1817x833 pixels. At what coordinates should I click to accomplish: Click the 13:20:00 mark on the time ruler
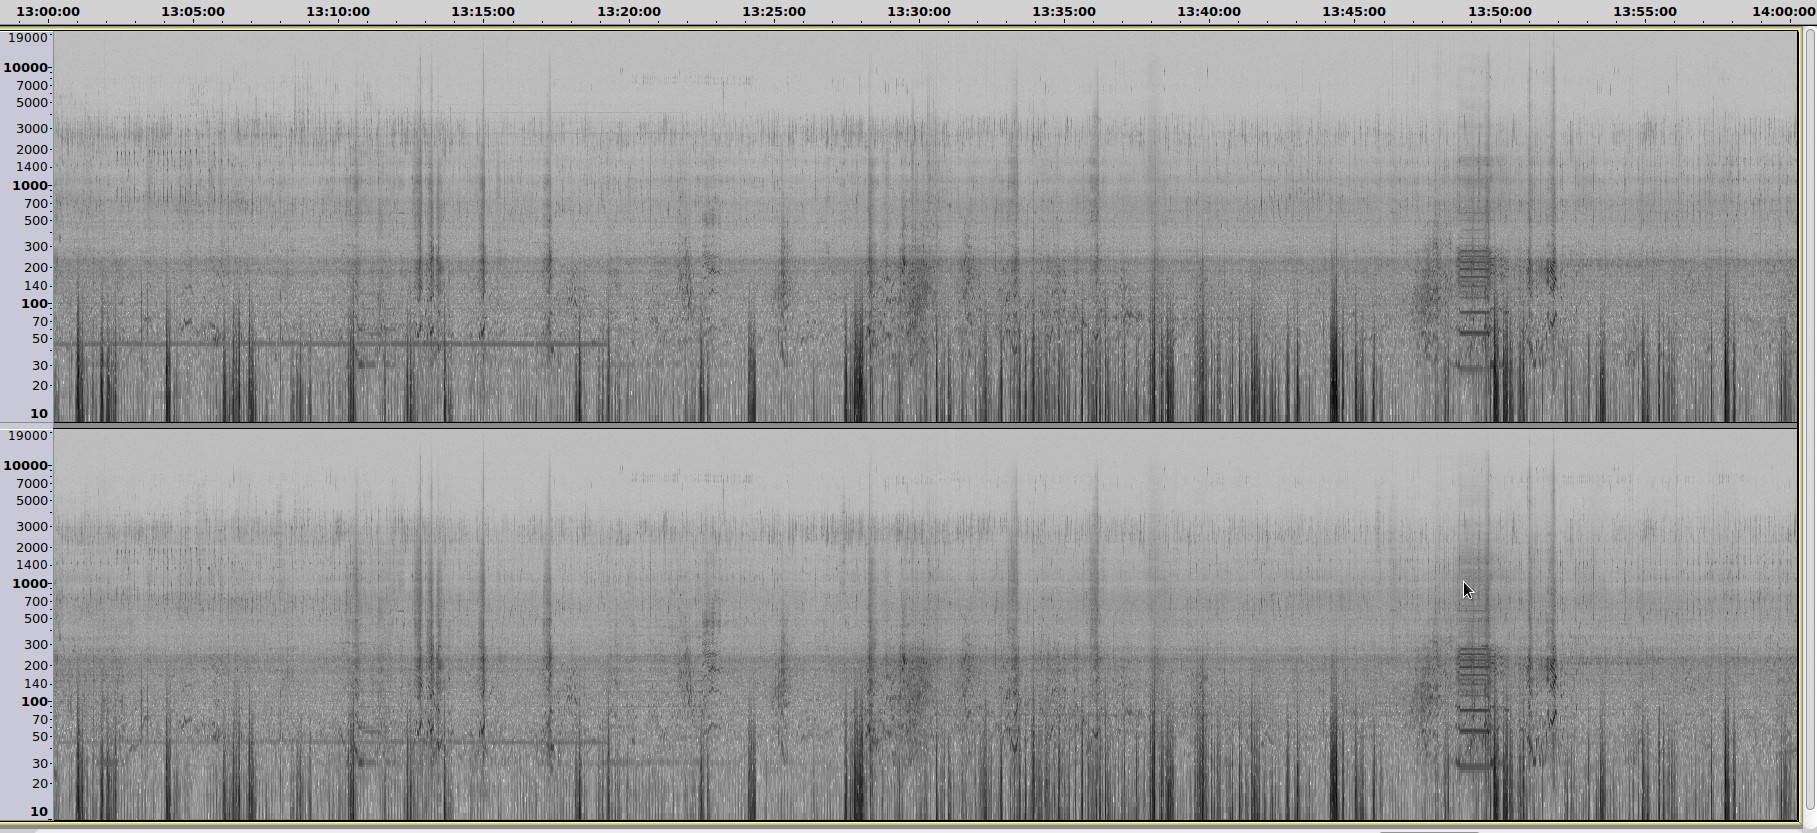point(629,12)
